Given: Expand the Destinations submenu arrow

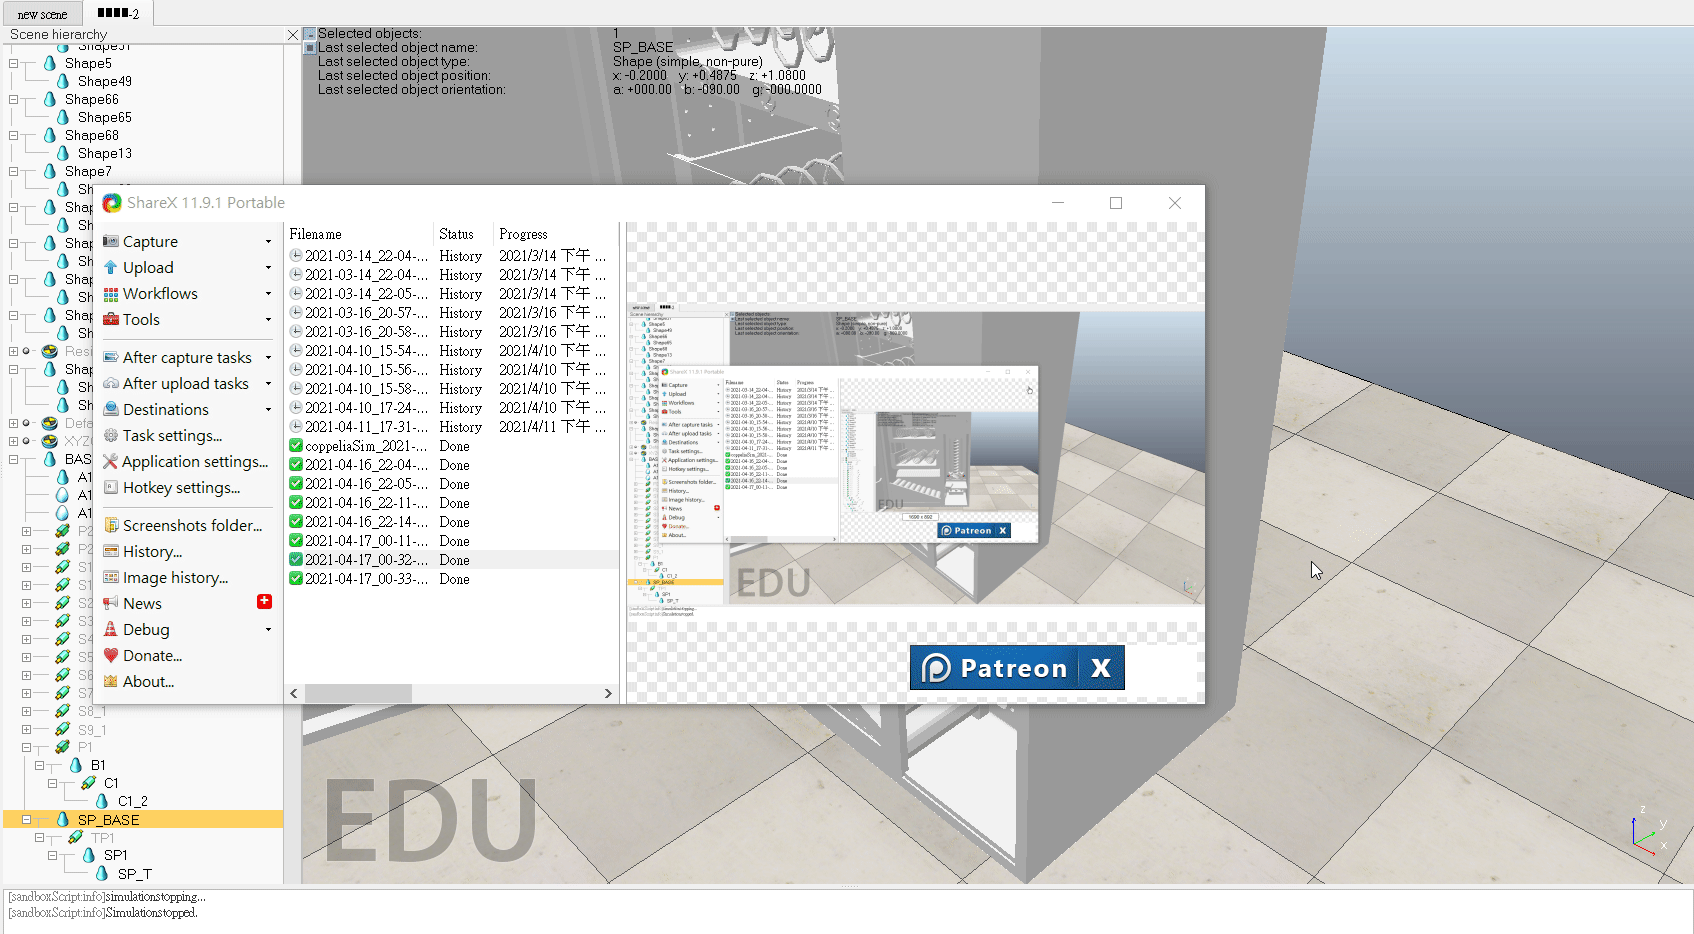Looking at the screenshot, I should tap(268, 410).
